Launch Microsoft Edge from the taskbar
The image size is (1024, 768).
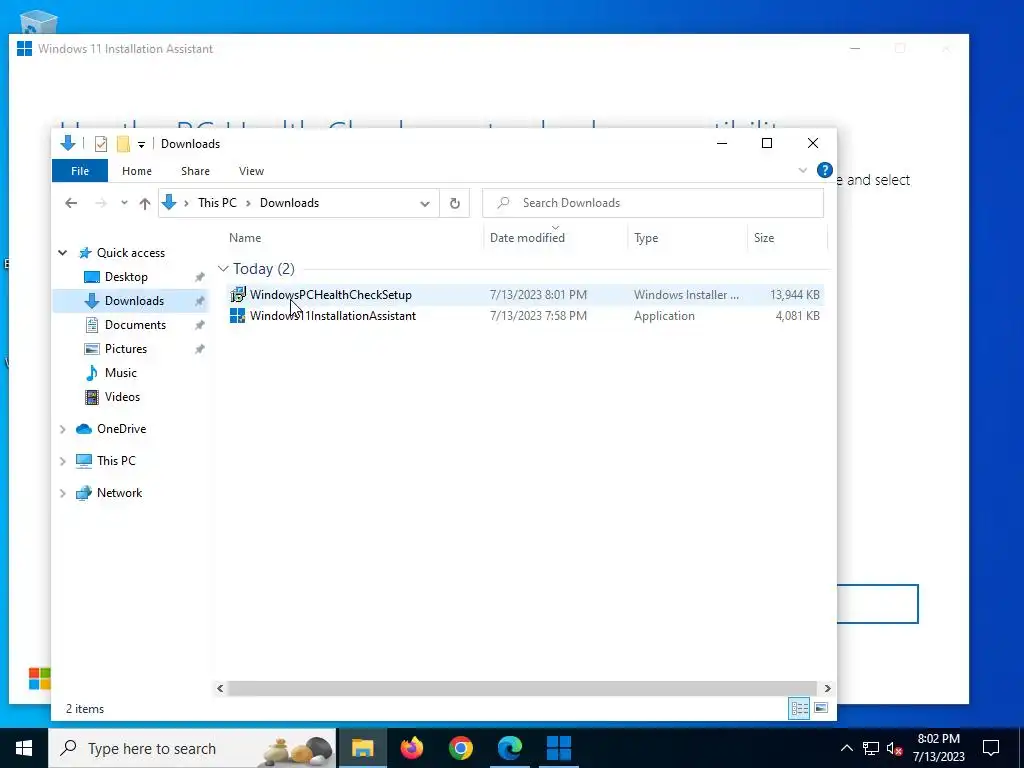pyautogui.click(x=509, y=748)
